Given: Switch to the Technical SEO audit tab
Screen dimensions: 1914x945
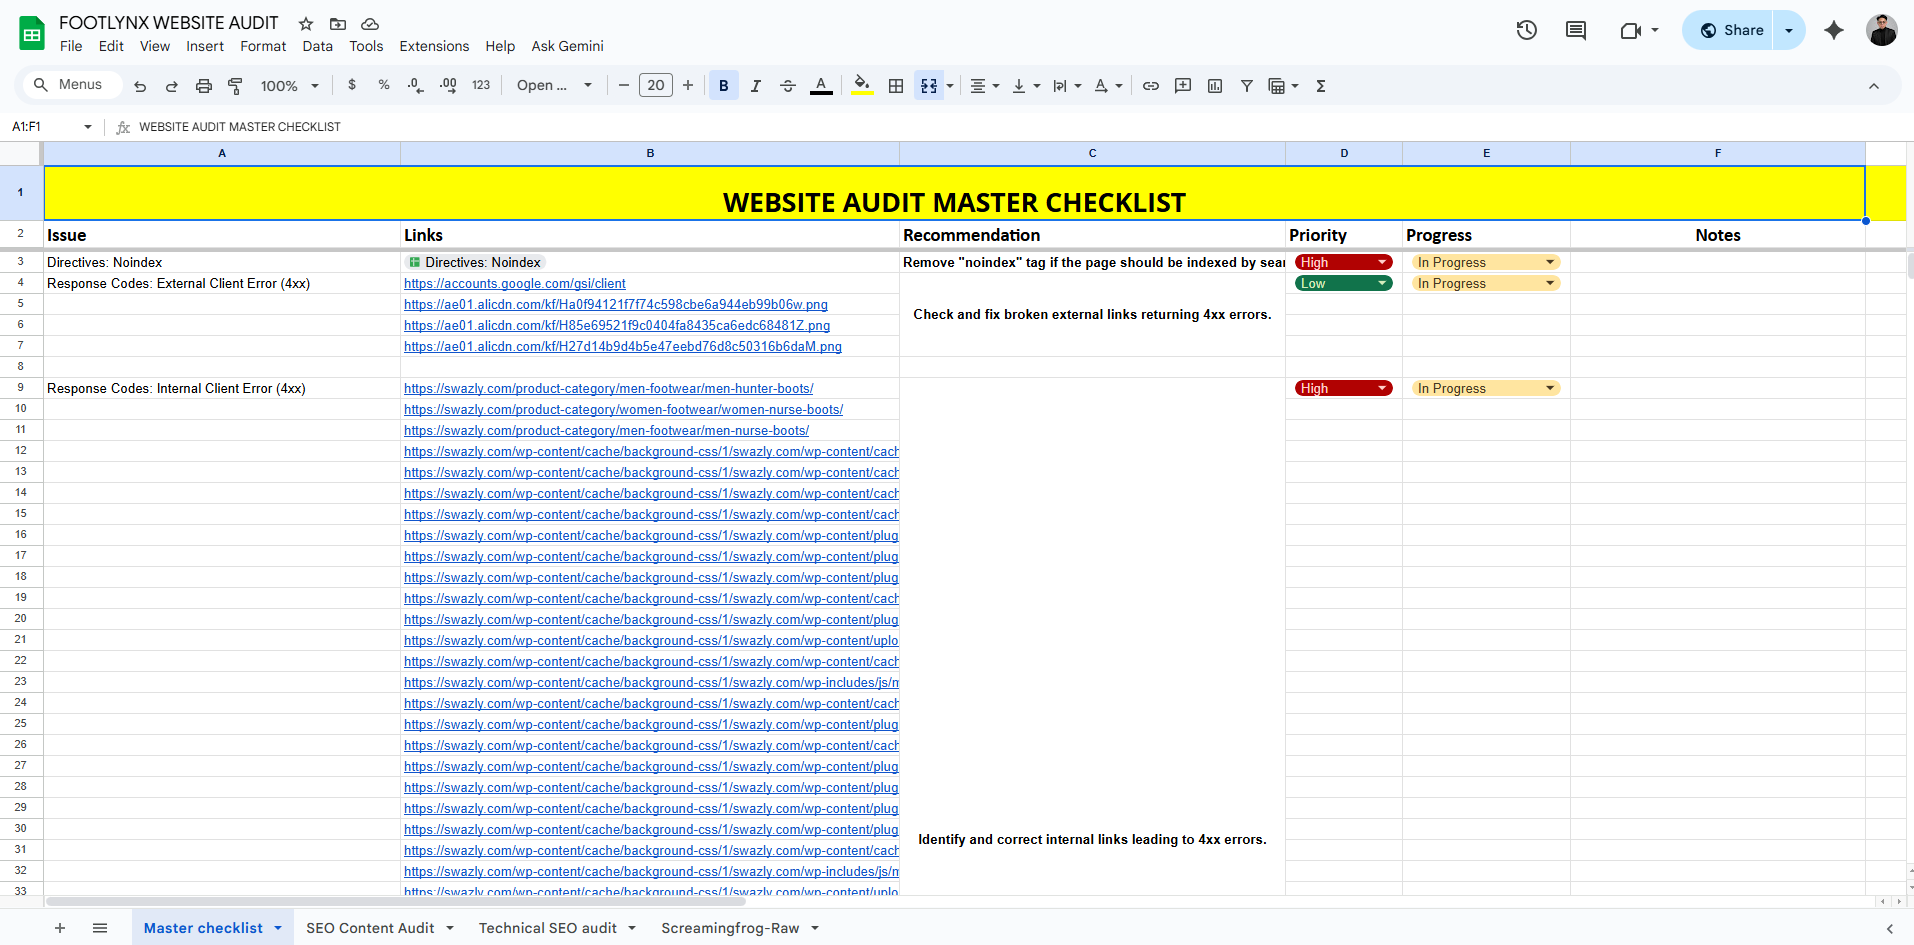Looking at the screenshot, I should click(548, 928).
